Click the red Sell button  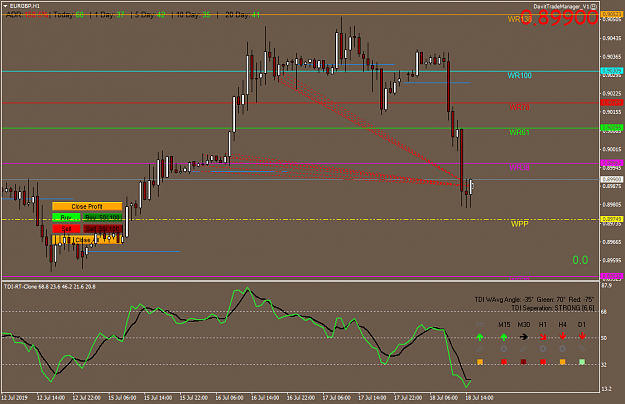(66, 229)
